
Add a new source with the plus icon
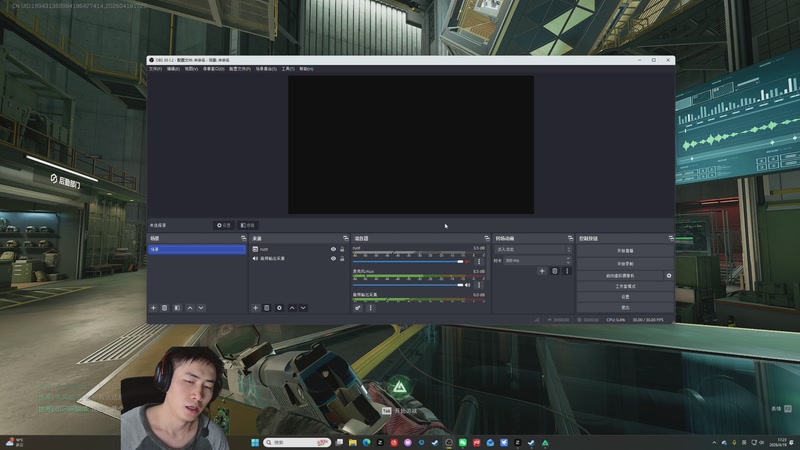click(255, 308)
